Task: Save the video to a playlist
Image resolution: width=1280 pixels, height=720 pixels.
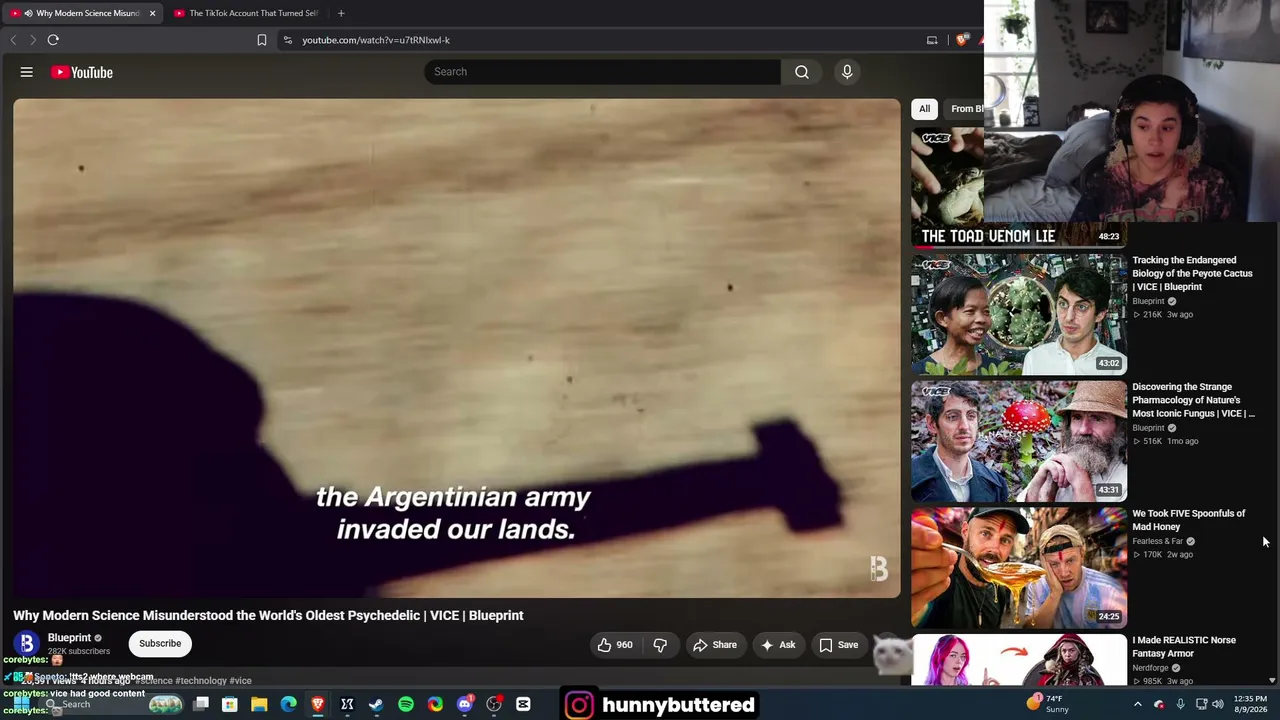Action: [838, 645]
